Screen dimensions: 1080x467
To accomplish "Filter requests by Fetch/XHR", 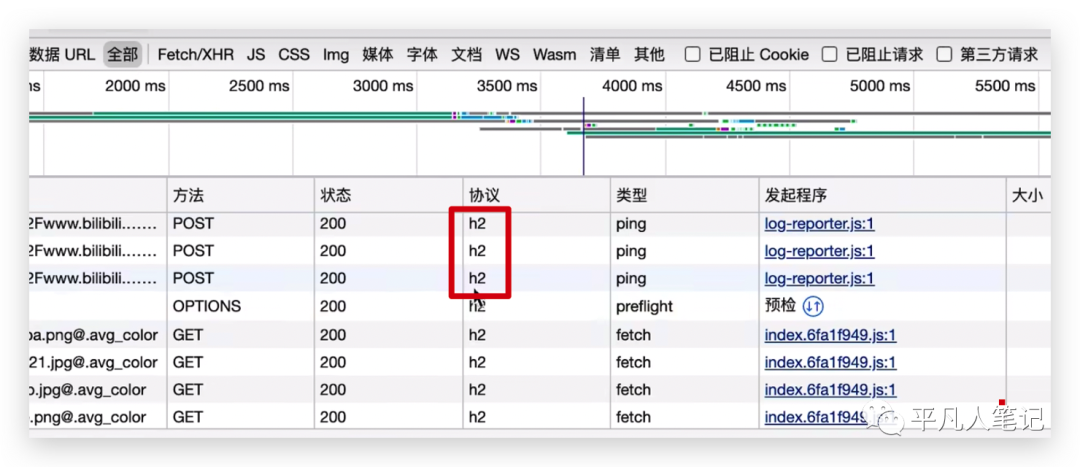I will (x=195, y=55).
